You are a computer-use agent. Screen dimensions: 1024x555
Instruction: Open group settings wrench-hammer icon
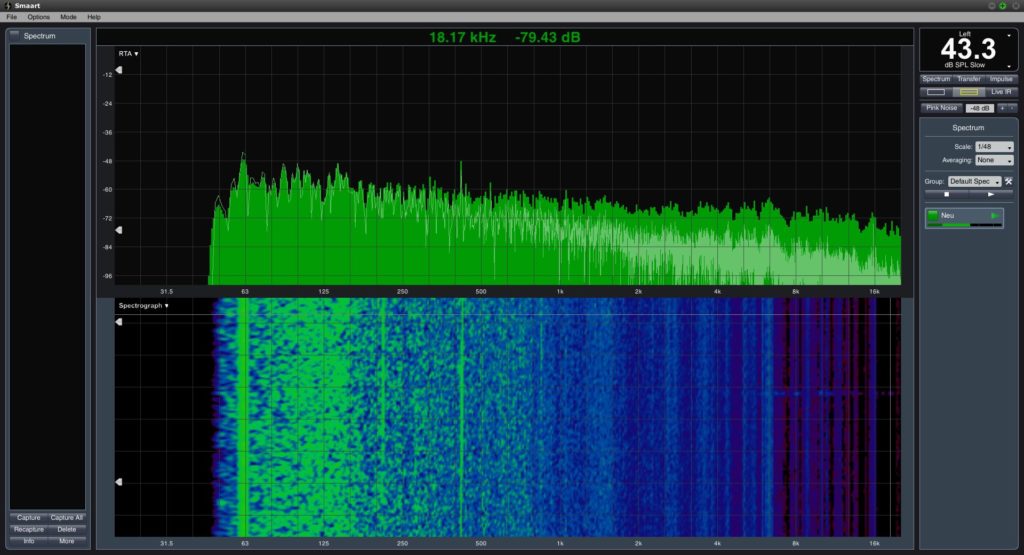(1009, 182)
